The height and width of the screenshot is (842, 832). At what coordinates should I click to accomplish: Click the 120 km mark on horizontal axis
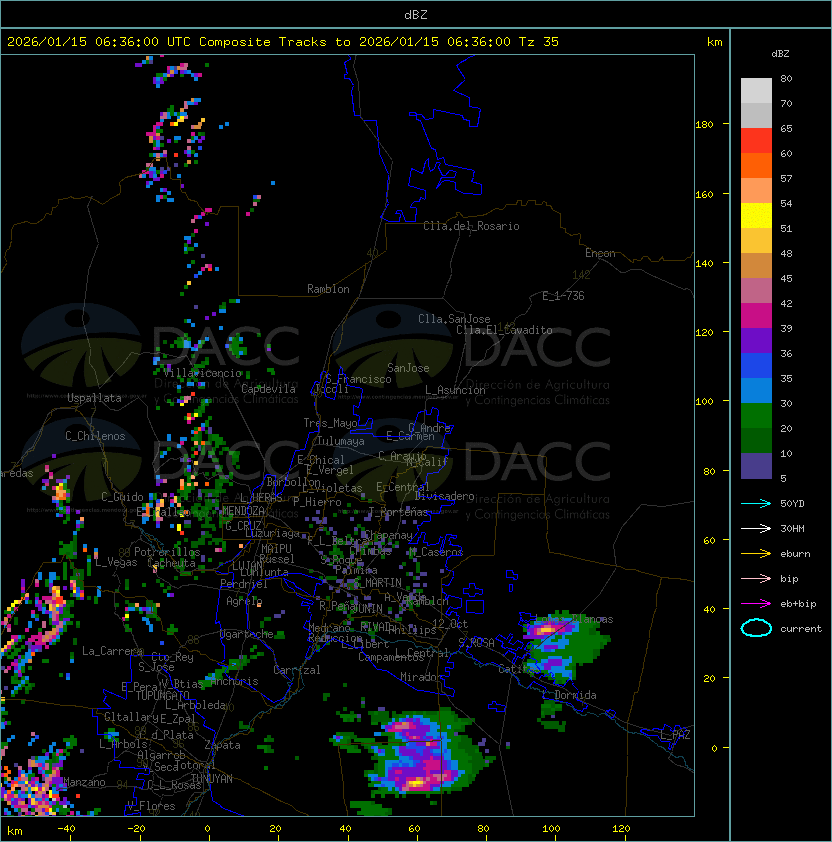coord(621,829)
